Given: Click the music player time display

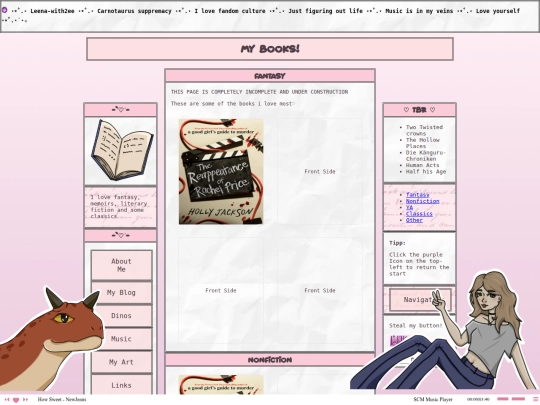Looking at the screenshot, I should [x=478, y=399].
